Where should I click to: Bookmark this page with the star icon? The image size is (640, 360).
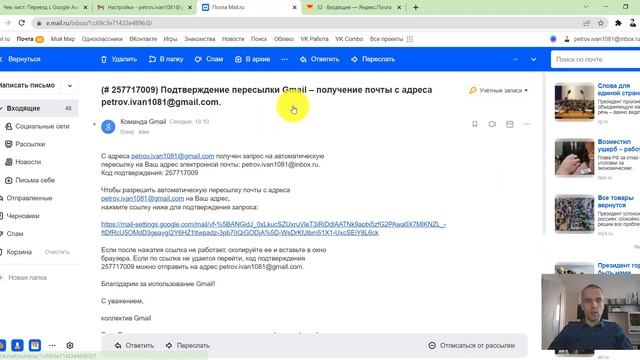pos(601,23)
